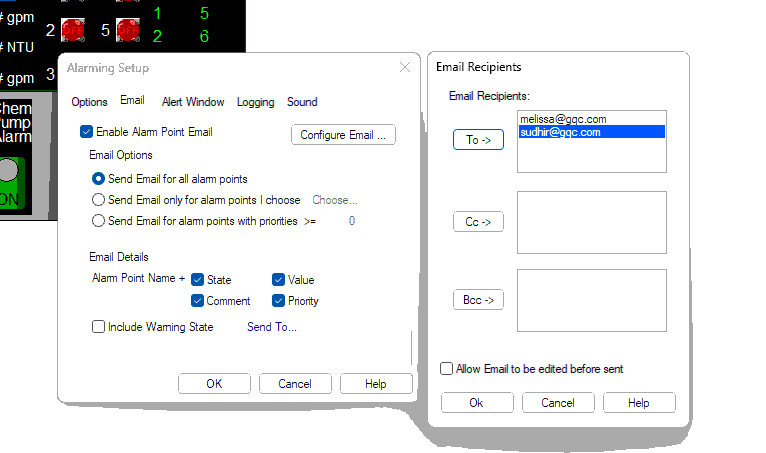Uncheck the Value detail checkbox

click(x=278, y=280)
